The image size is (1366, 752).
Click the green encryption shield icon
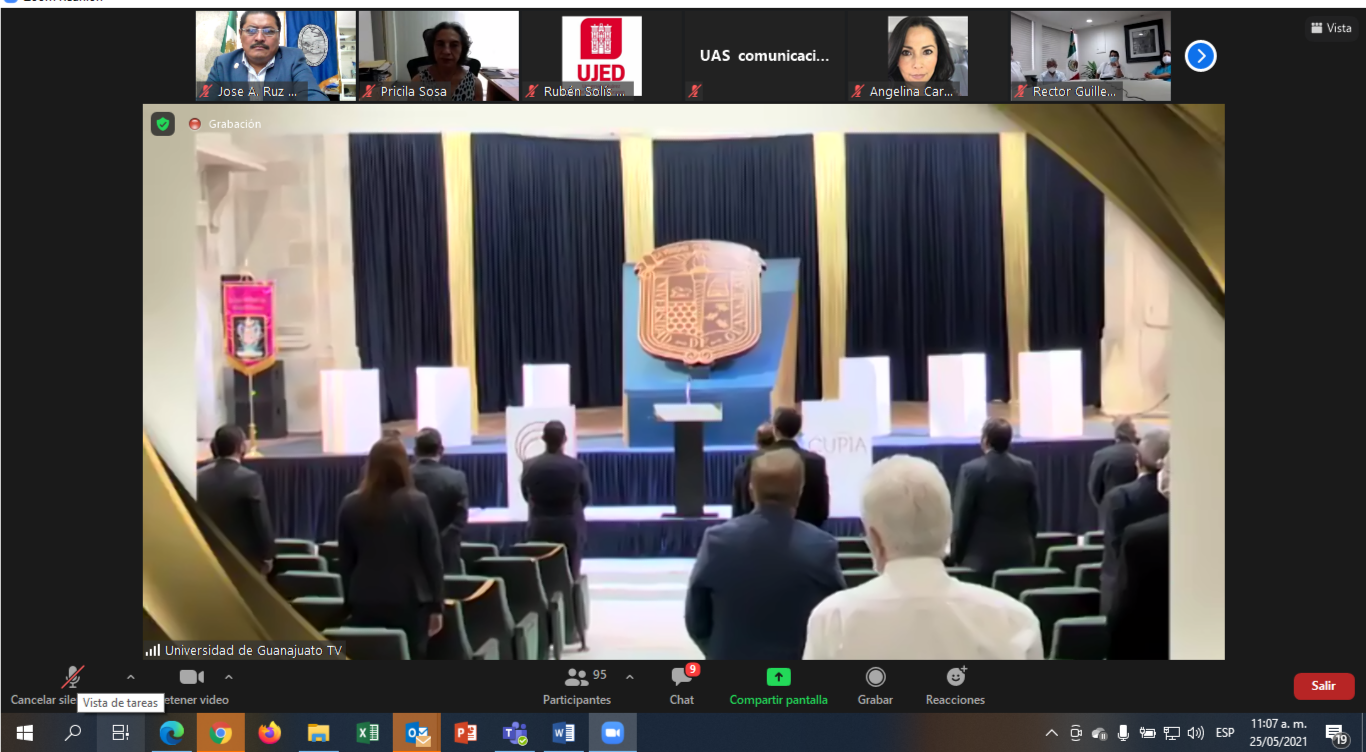(x=163, y=124)
